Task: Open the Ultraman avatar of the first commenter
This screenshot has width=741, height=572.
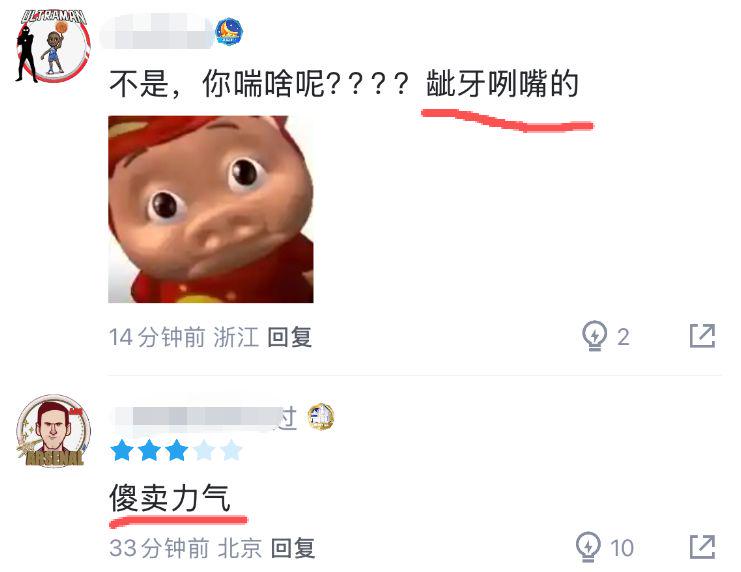Action: click(53, 46)
